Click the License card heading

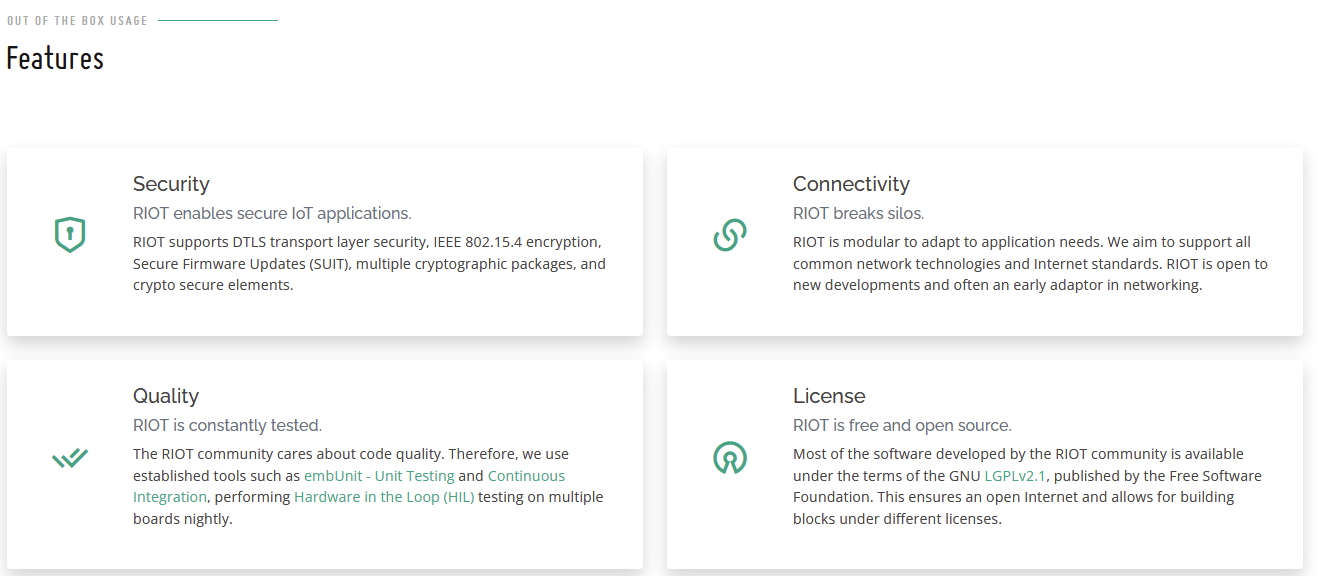click(829, 396)
